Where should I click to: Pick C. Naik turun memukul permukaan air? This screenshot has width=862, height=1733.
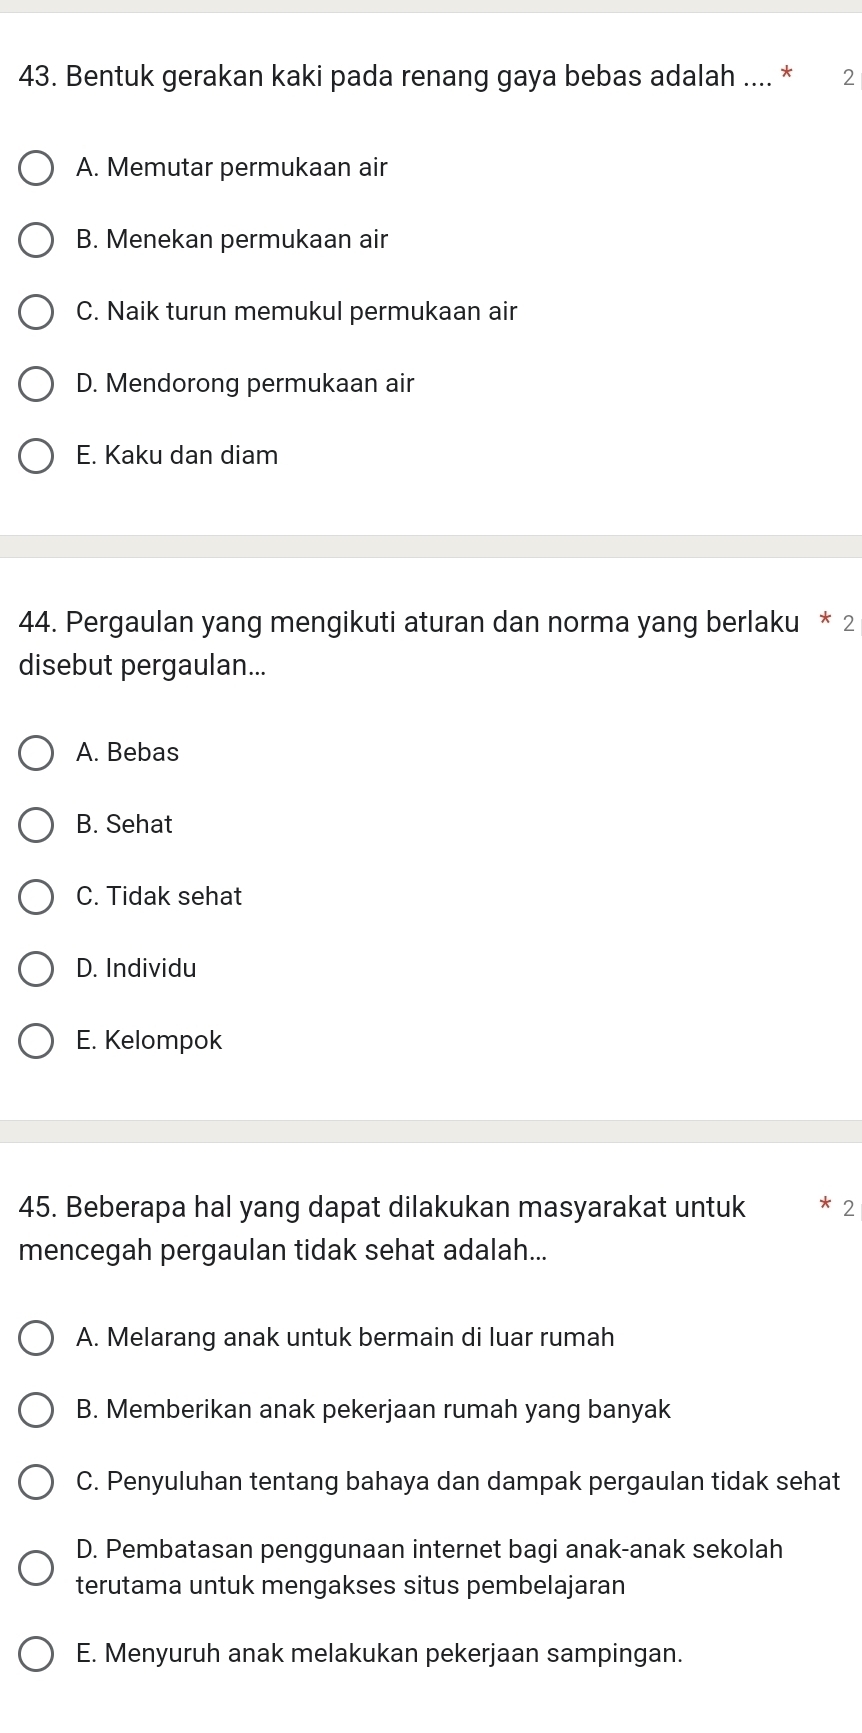pyautogui.click(x=37, y=312)
